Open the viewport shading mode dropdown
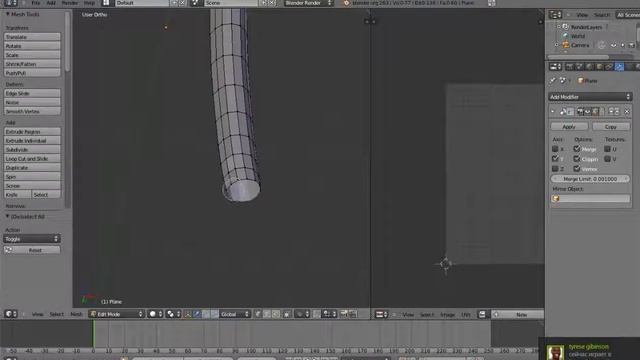This screenshot has height=360, width=640. point(156,314)
